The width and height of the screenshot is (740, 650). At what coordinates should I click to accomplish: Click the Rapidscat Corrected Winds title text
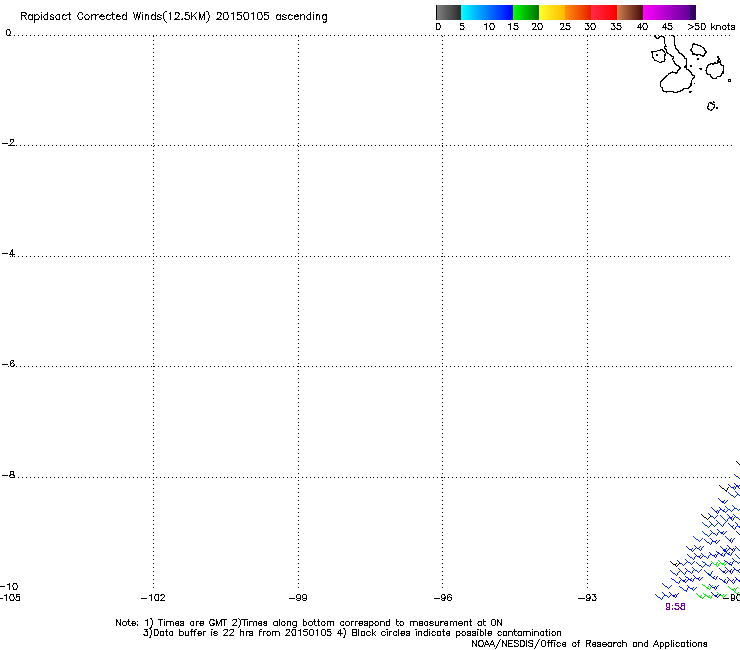point(174,17)
